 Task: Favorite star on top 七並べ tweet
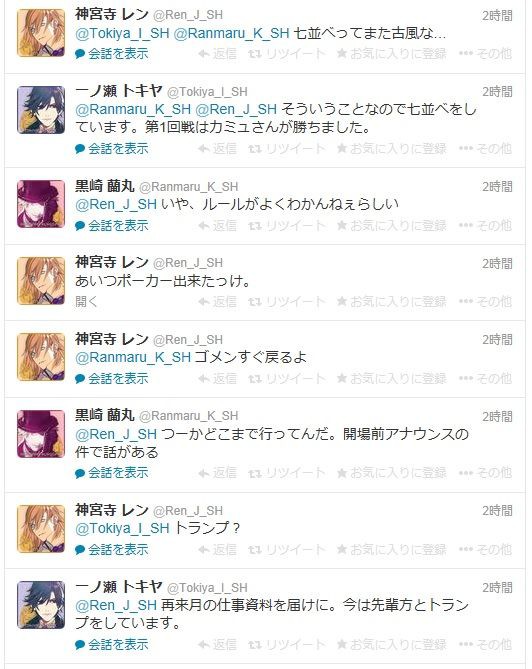[x=391, y=54]
